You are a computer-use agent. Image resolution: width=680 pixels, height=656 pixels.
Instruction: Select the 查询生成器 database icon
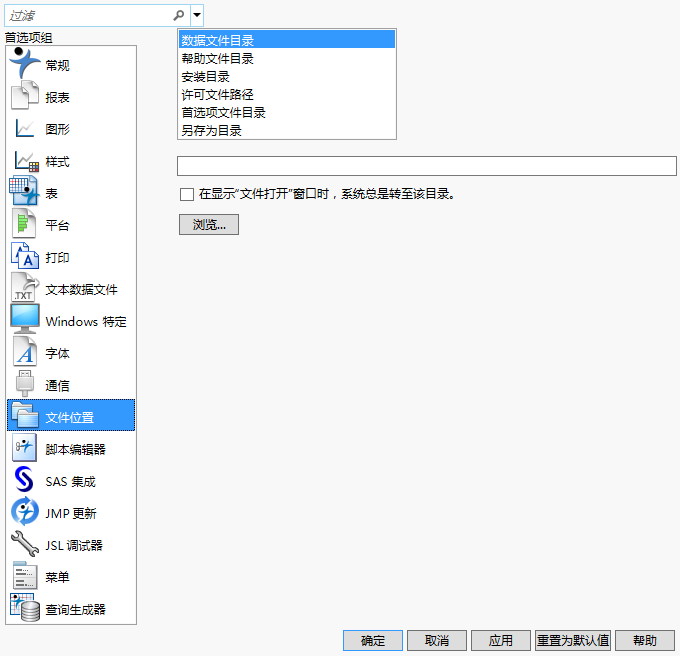[x=25, y=608]
